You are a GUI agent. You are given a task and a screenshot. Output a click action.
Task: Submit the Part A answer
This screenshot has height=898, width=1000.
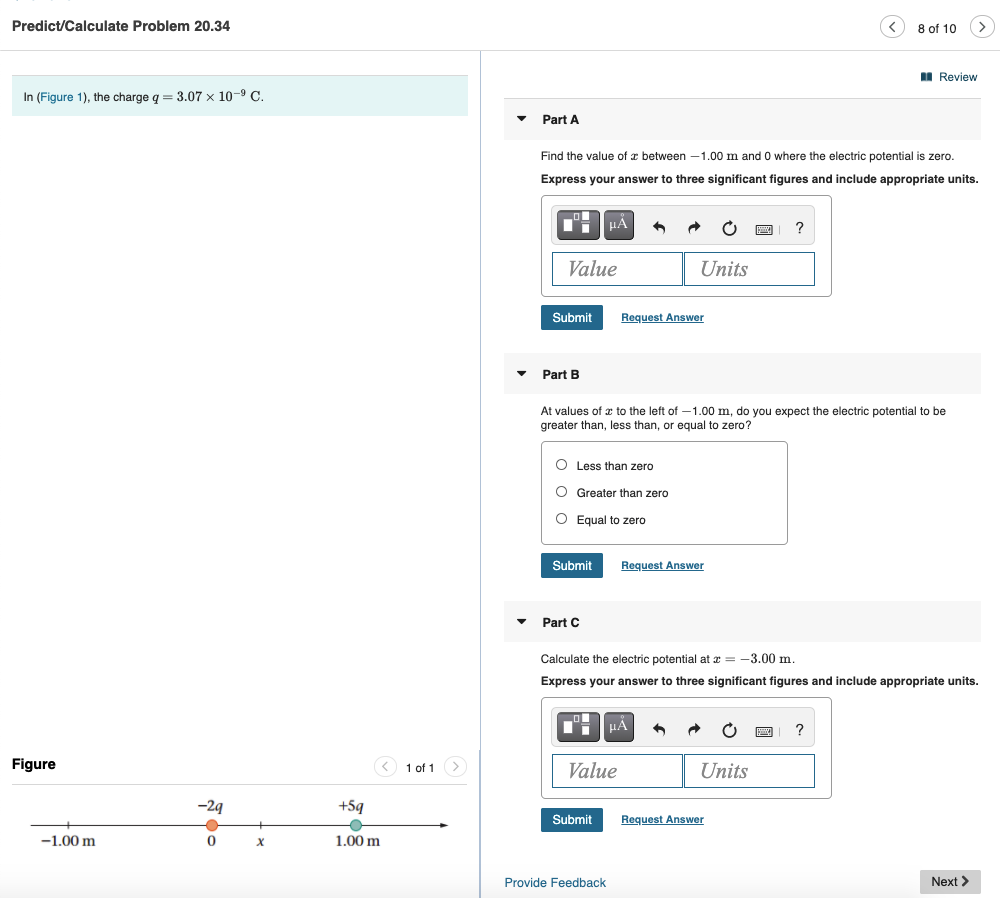point(571,317)
